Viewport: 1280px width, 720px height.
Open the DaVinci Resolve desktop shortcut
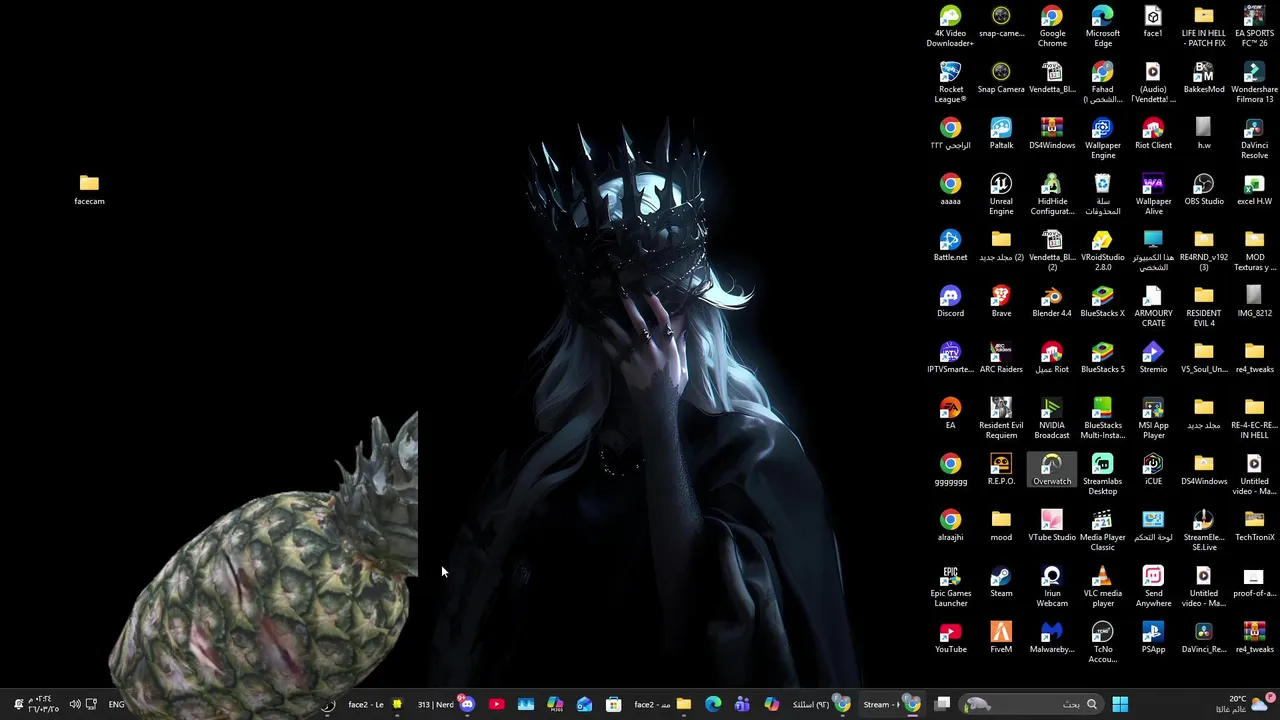(1254, 138)
